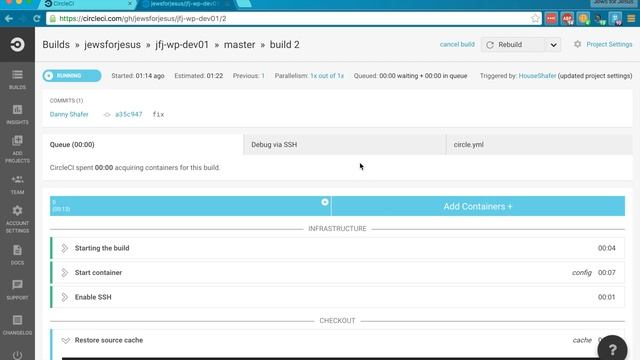Click the commit hash icon beside a35c947
This screenshot has width=640, height=360.
click(107, 115)
